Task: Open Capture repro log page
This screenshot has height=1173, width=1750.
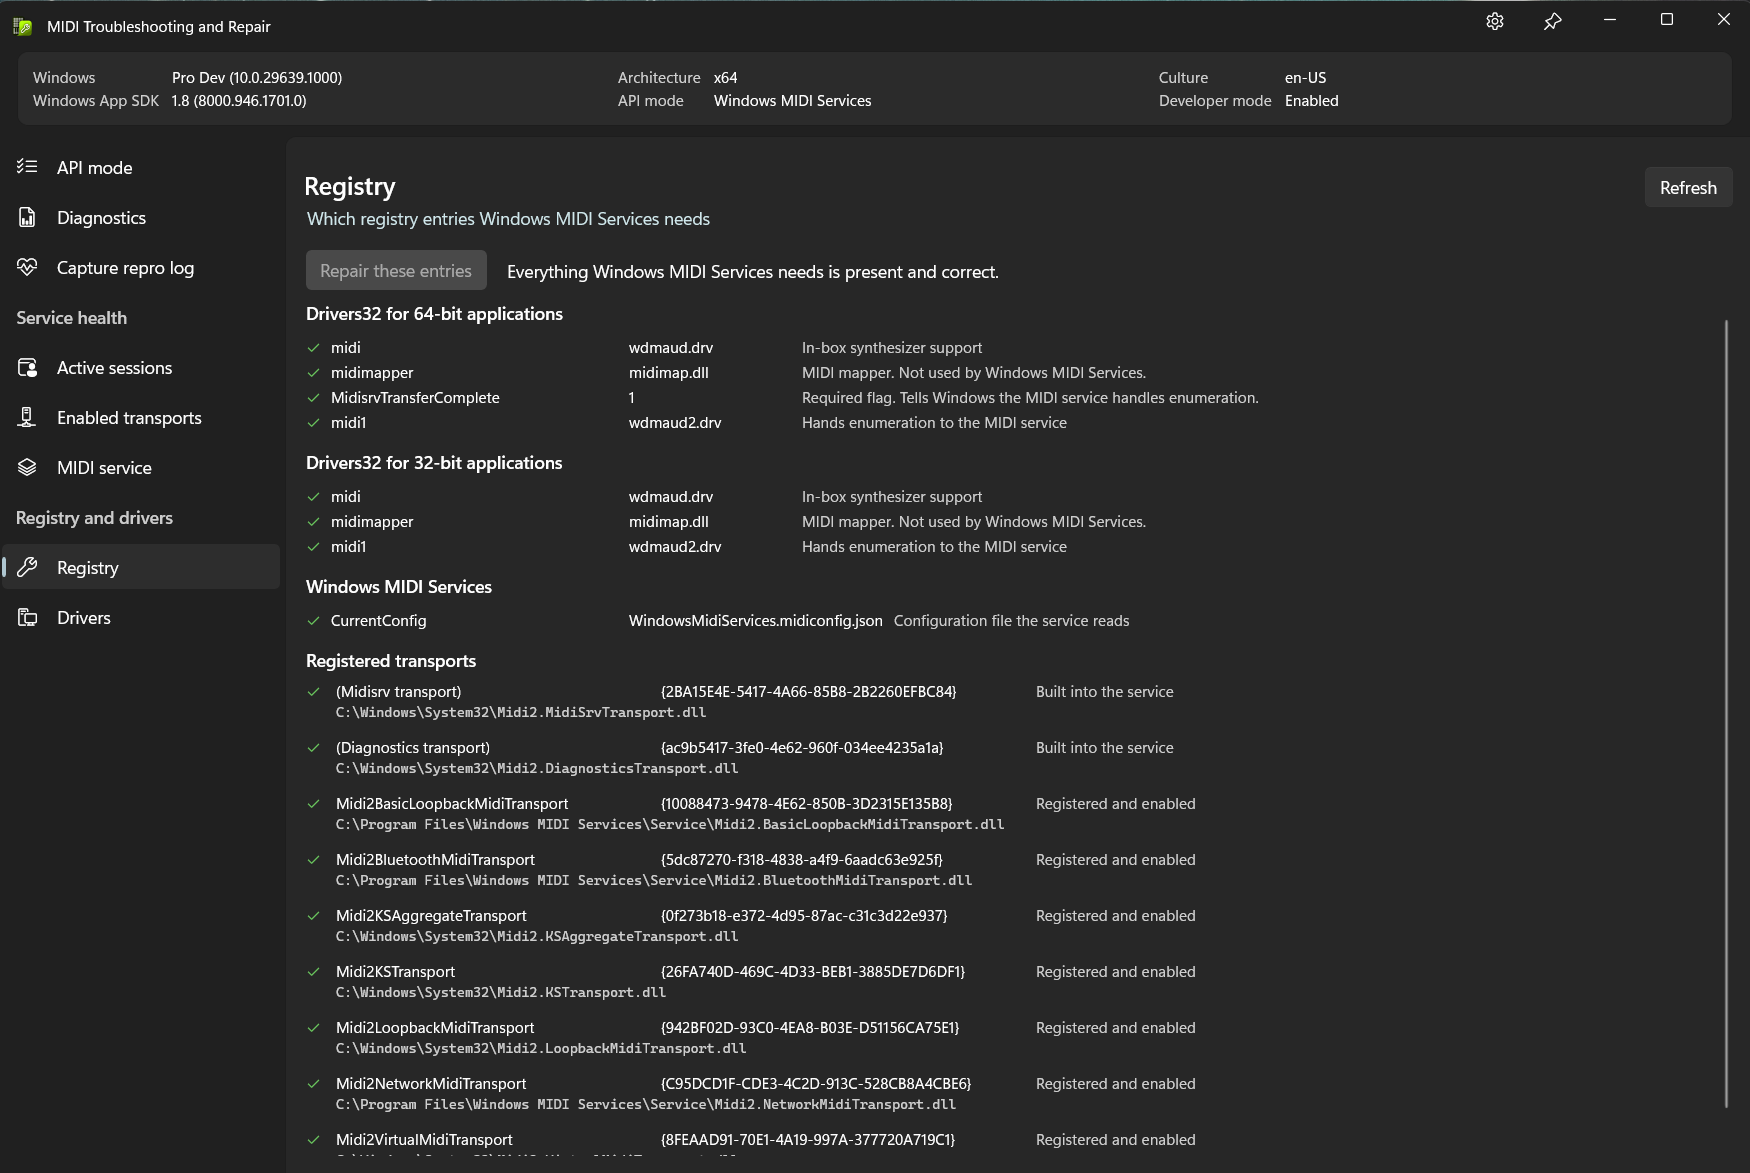Action: click(141, 267)
